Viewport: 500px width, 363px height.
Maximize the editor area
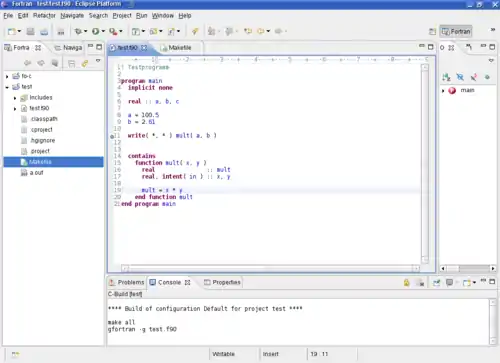point(431,47)
